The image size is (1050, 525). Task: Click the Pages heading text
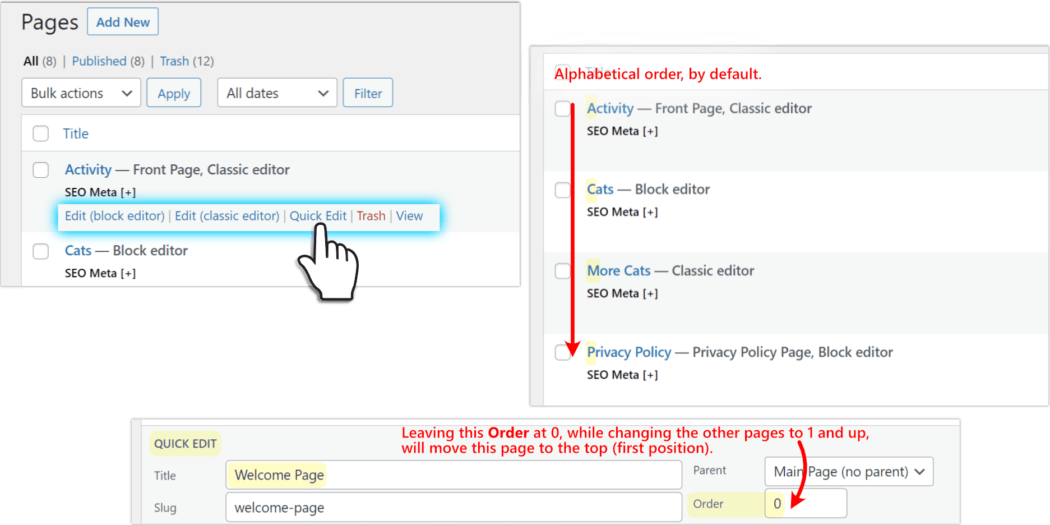tap(50, 22)
